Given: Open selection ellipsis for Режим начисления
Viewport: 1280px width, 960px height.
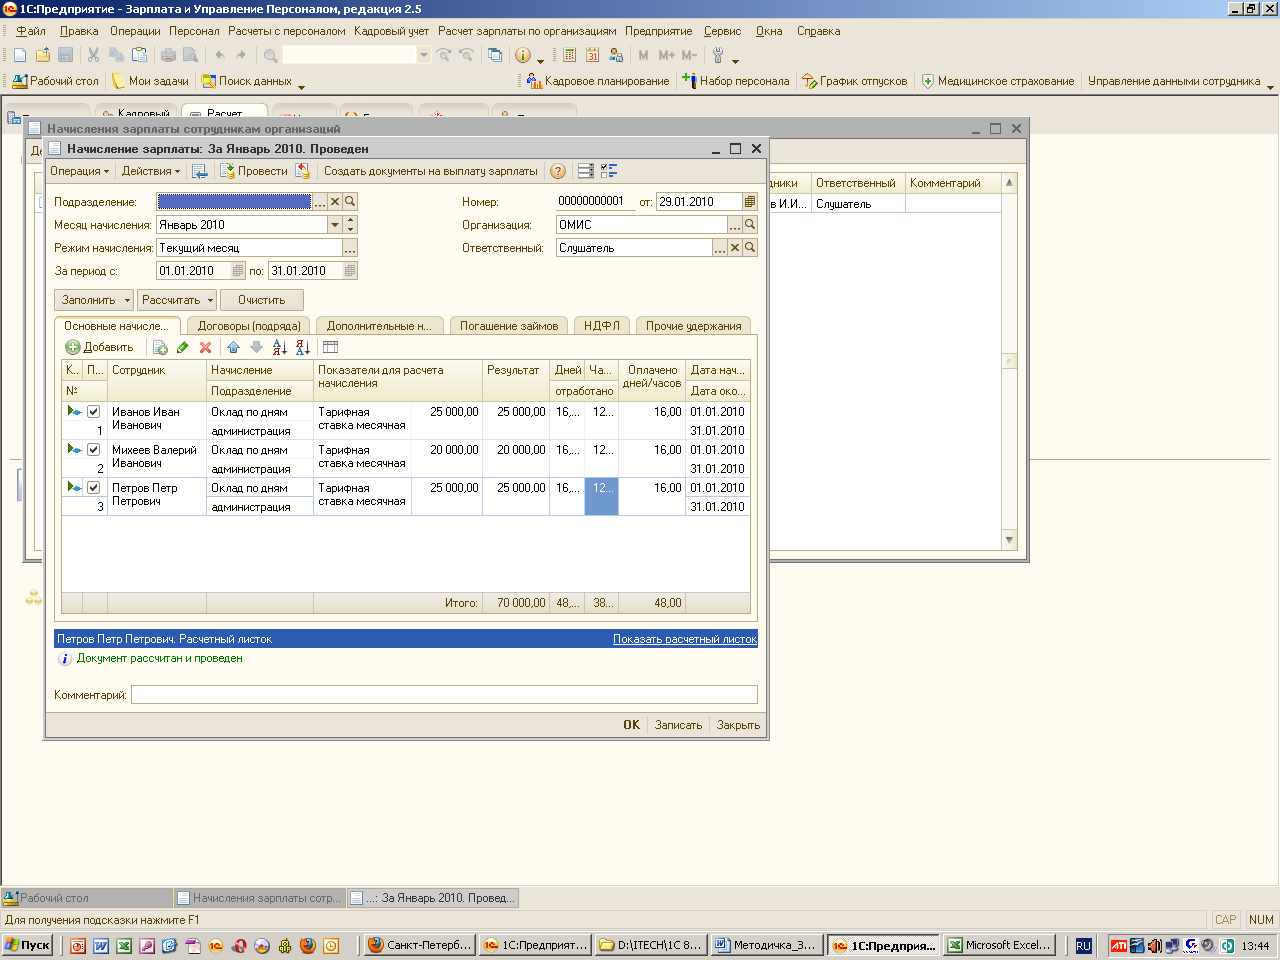Looking at the screenshot, I should (x=350, y=248).
